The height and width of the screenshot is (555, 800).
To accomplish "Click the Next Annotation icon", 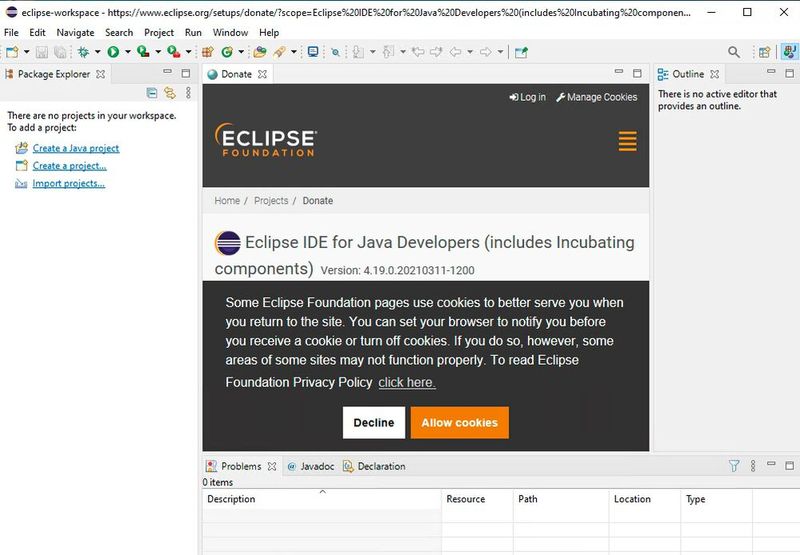I will coord(359,52).
